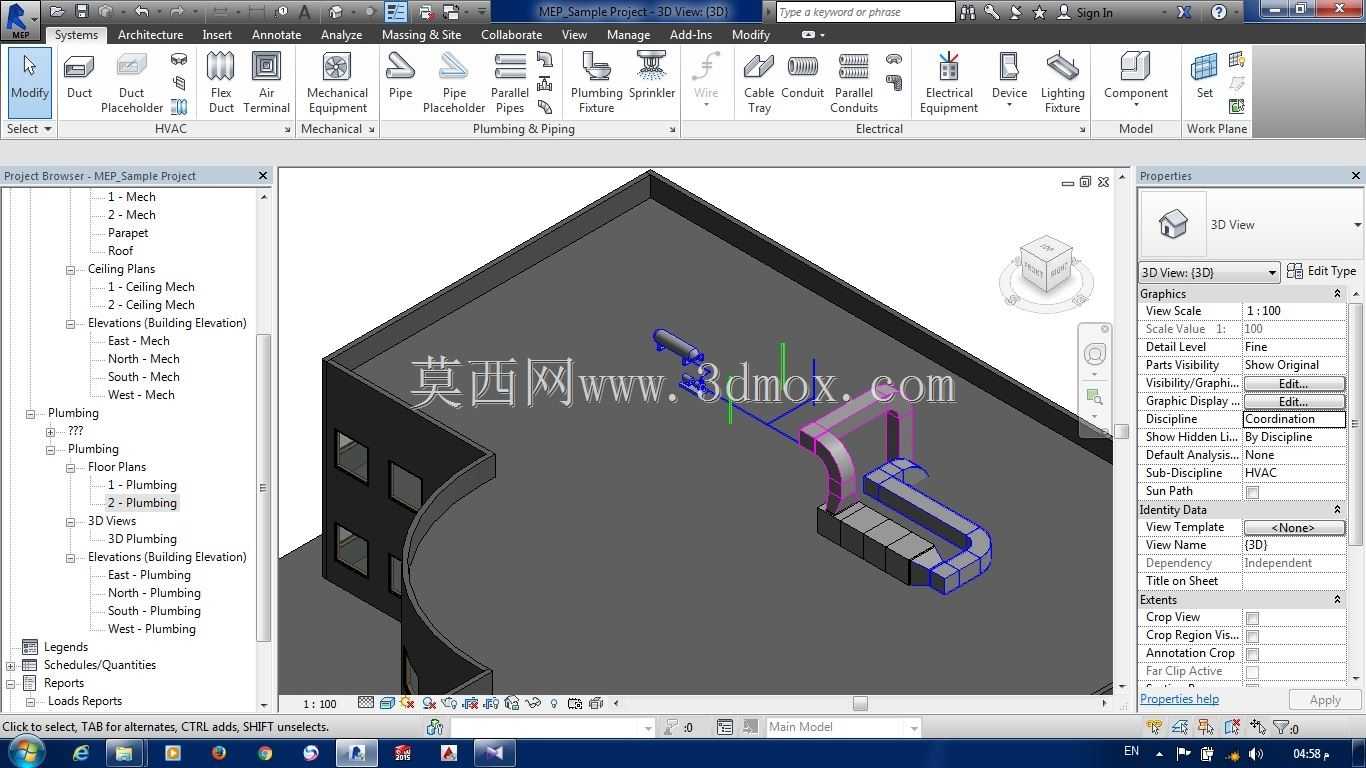This screenshot has height=768, width=1366.
Task: Expand the ??? node under Plumbing
Action: [51, 431]
